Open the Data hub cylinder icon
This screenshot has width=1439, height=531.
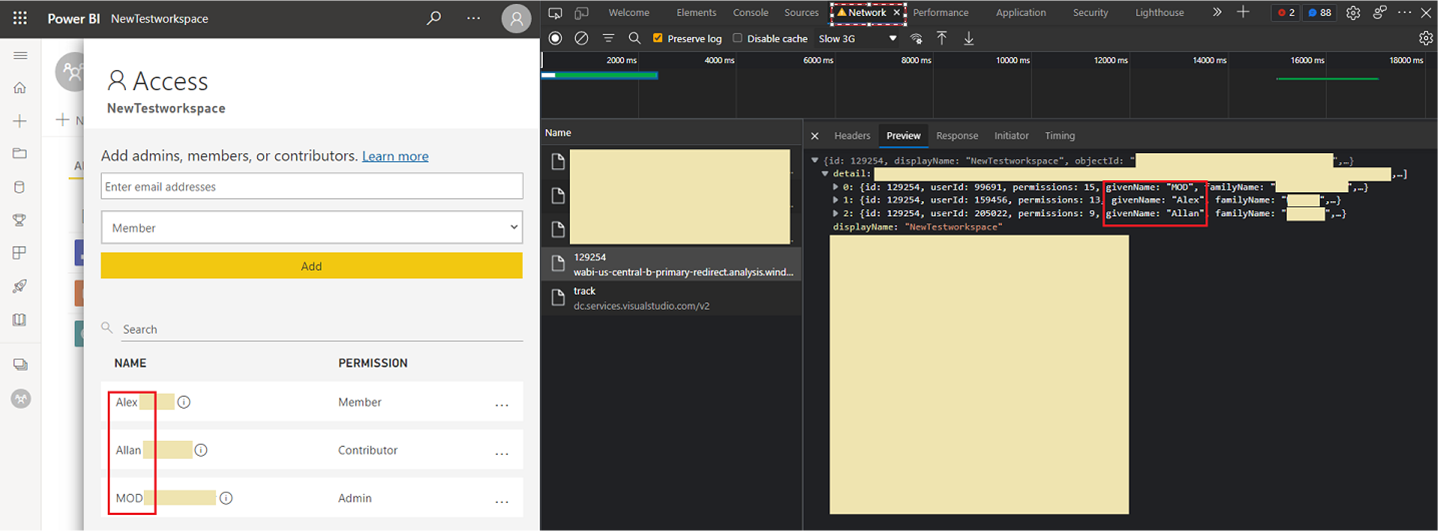tap(19, 187)
